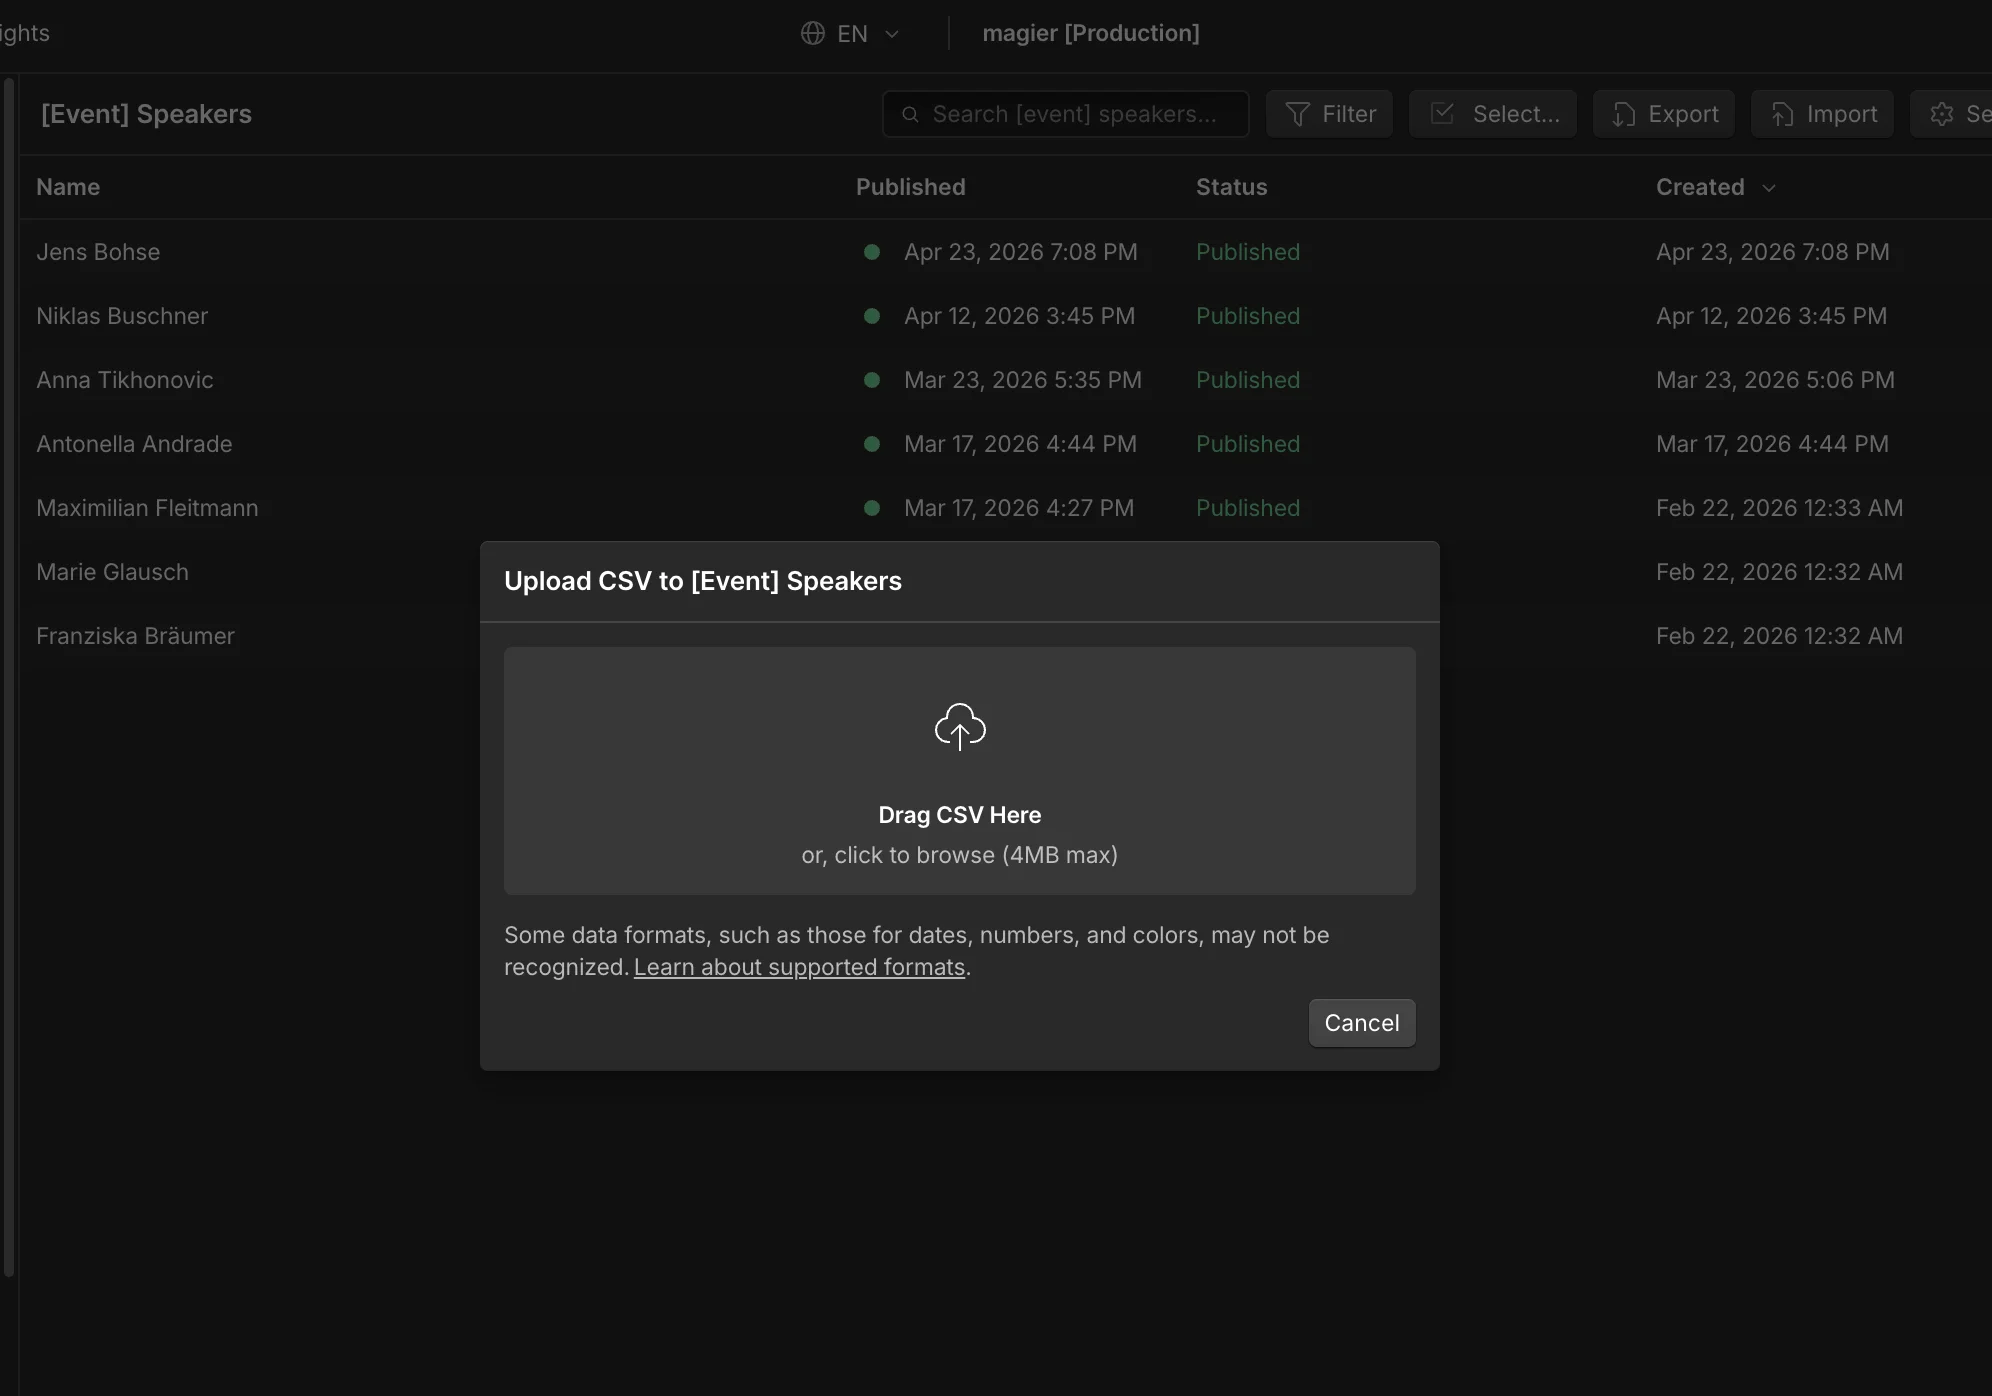This screenshot has width=1992, height=1396.
Task: Click the cloud upload icon
Action: pyautogui.click(x=960, y=727)
